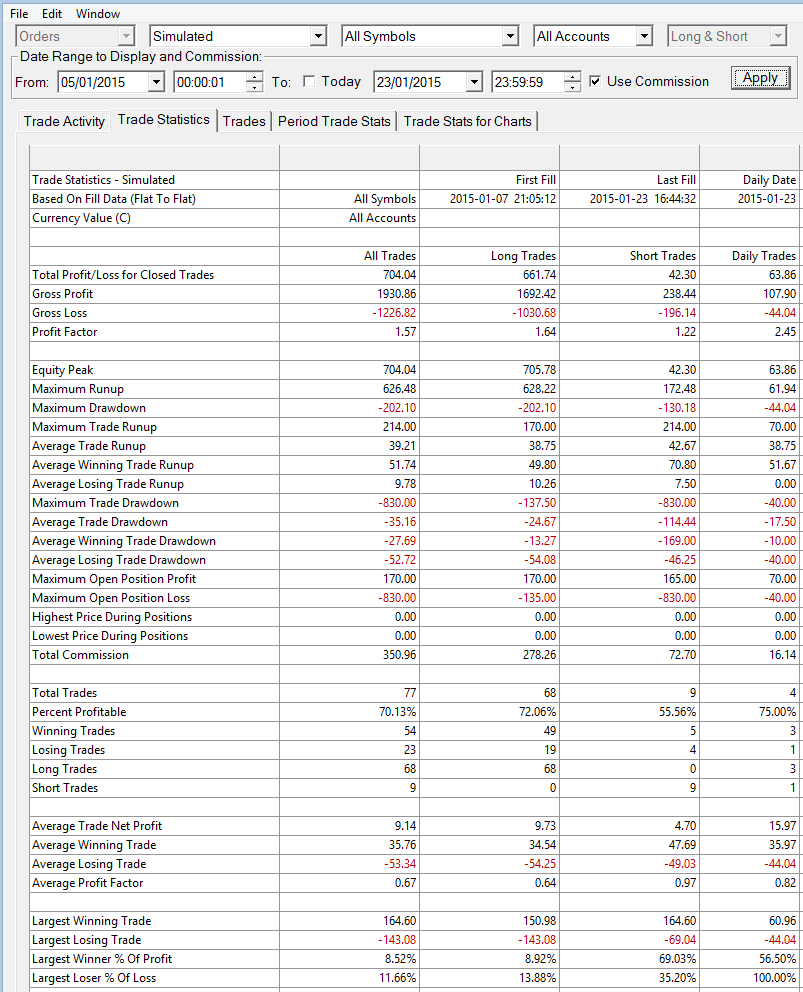Image resolution: width=803 pixels, height=992 pixels.
Task: Click the Average Trade Net Profit label
Action: click(x=97, y=825)
